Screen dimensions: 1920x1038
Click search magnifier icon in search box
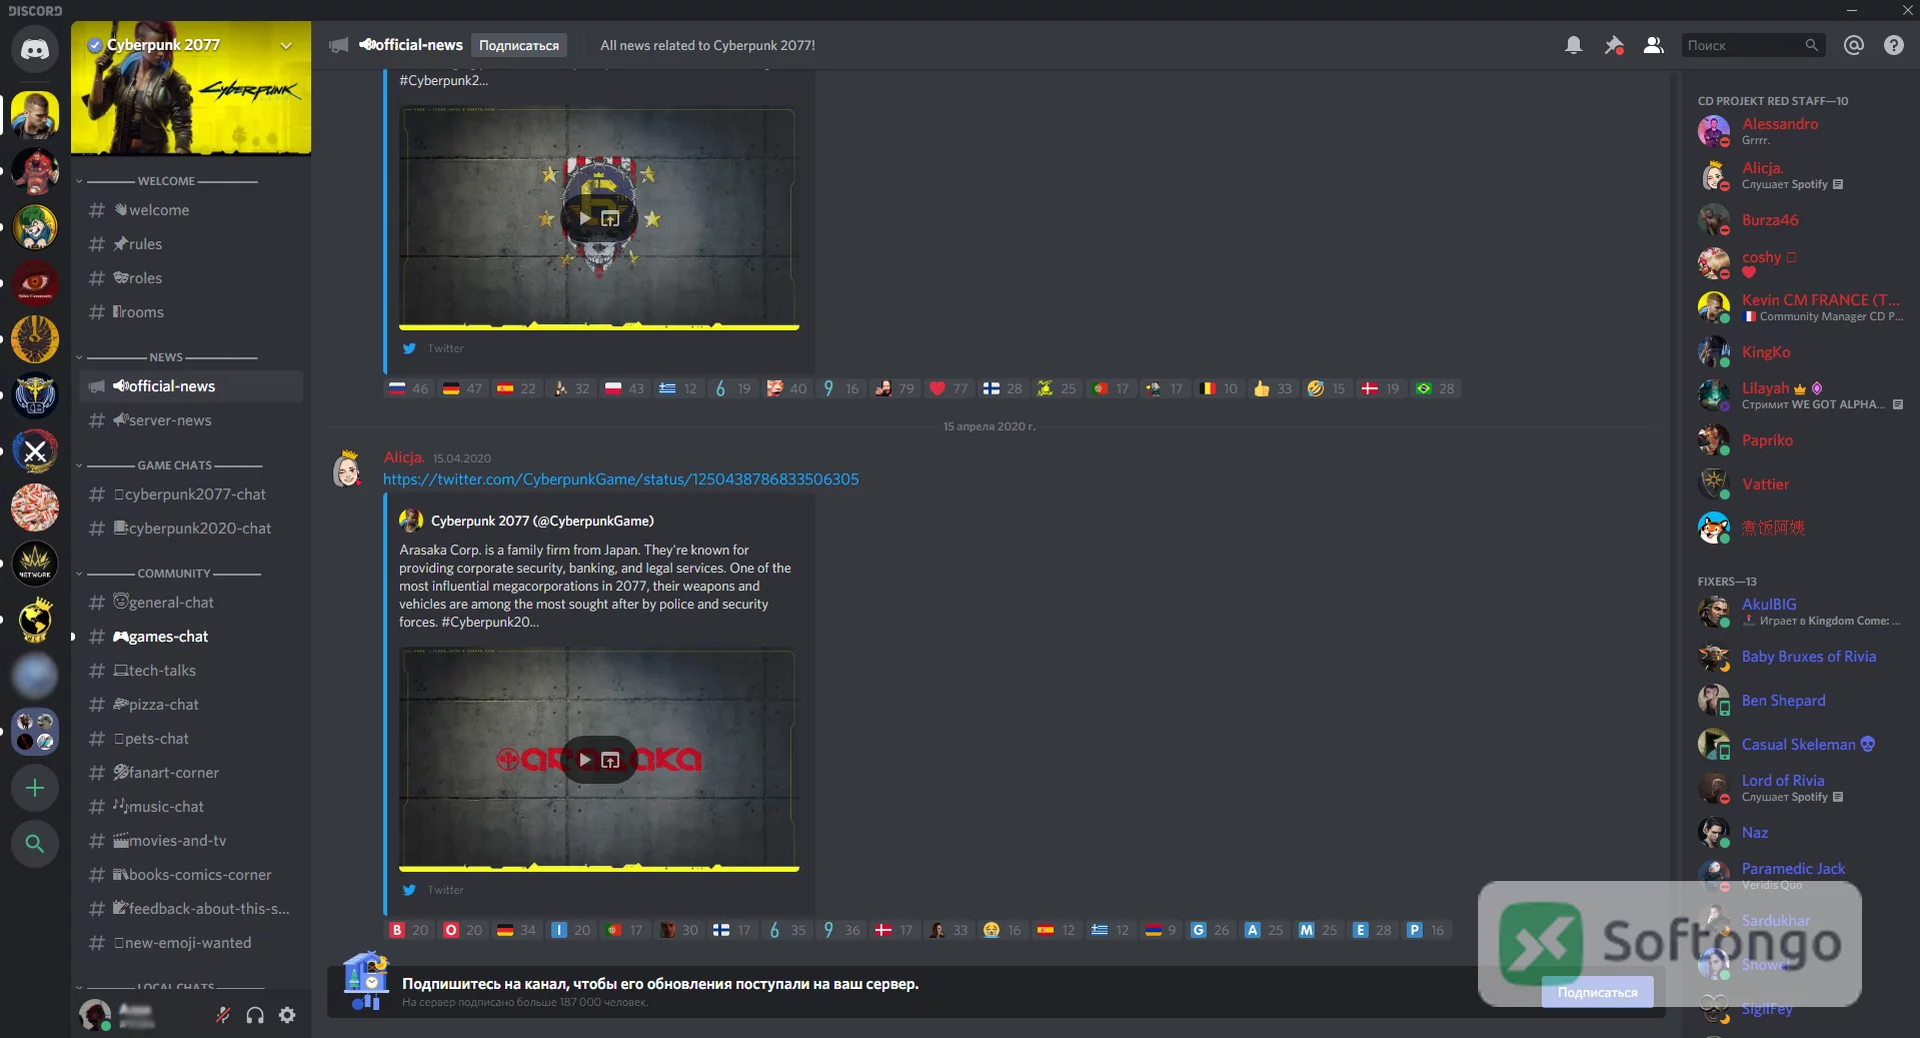pyautogui.click(x=1811, y=45)
